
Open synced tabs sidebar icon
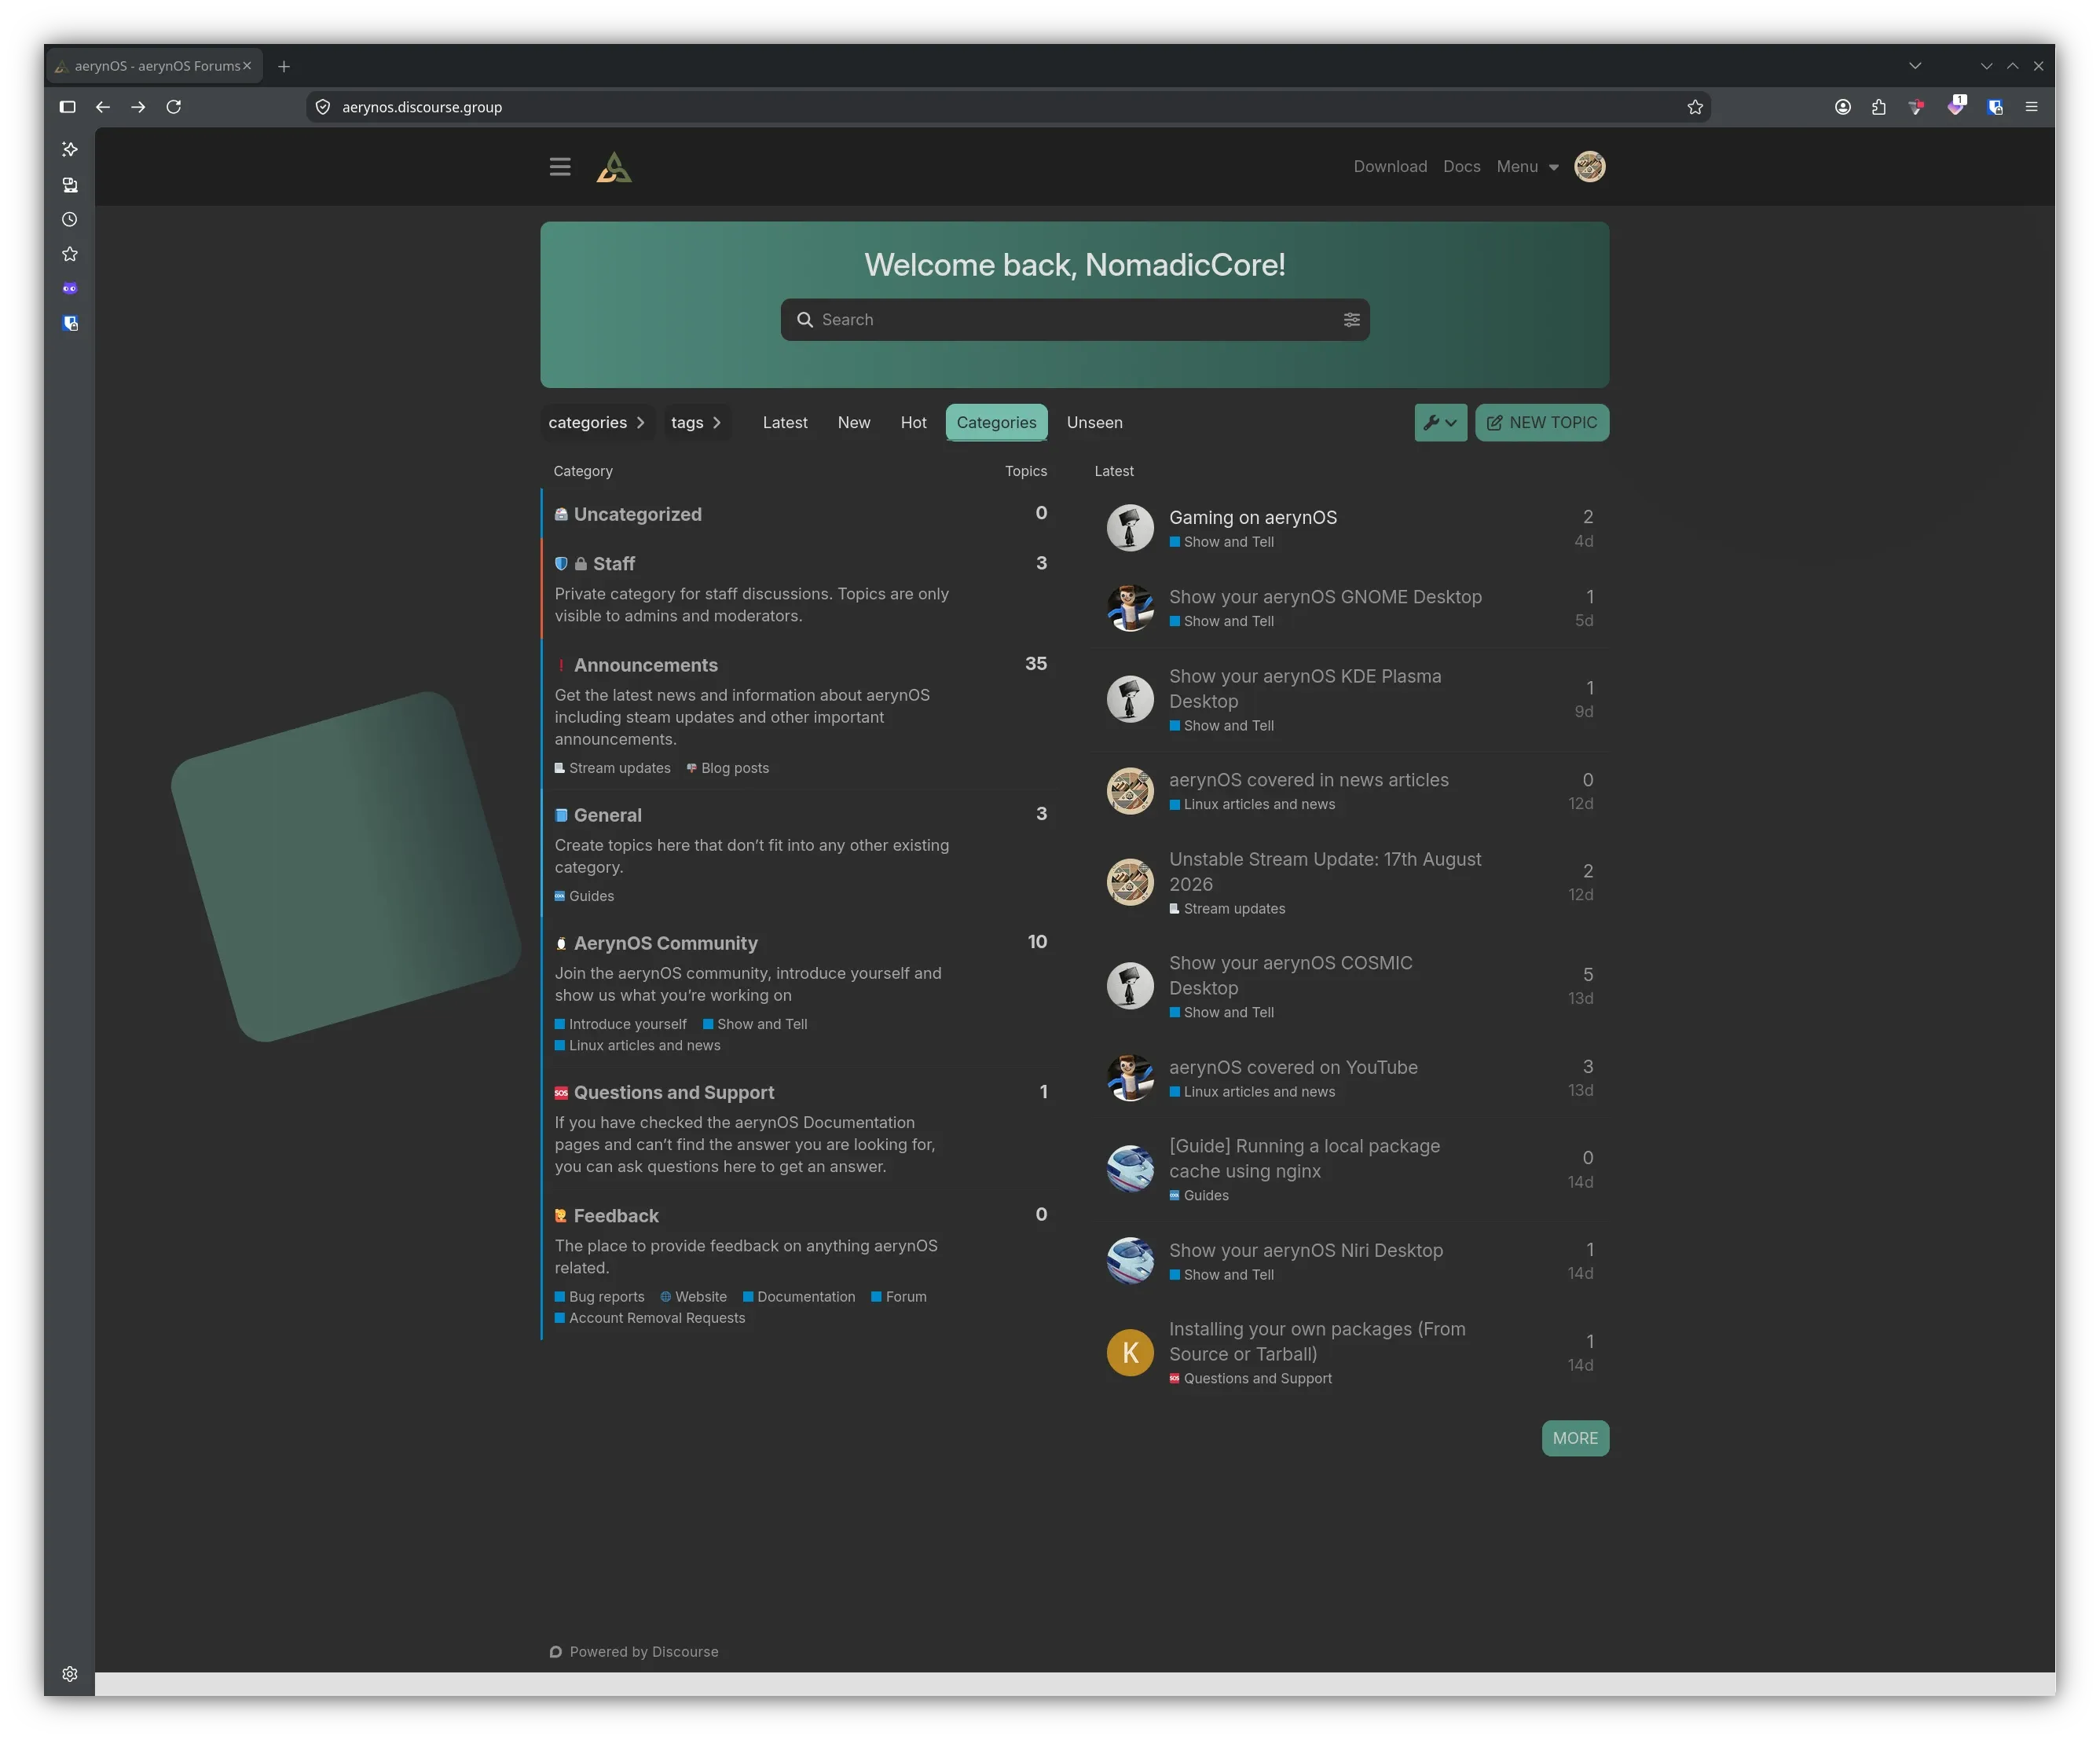point(70,185)
